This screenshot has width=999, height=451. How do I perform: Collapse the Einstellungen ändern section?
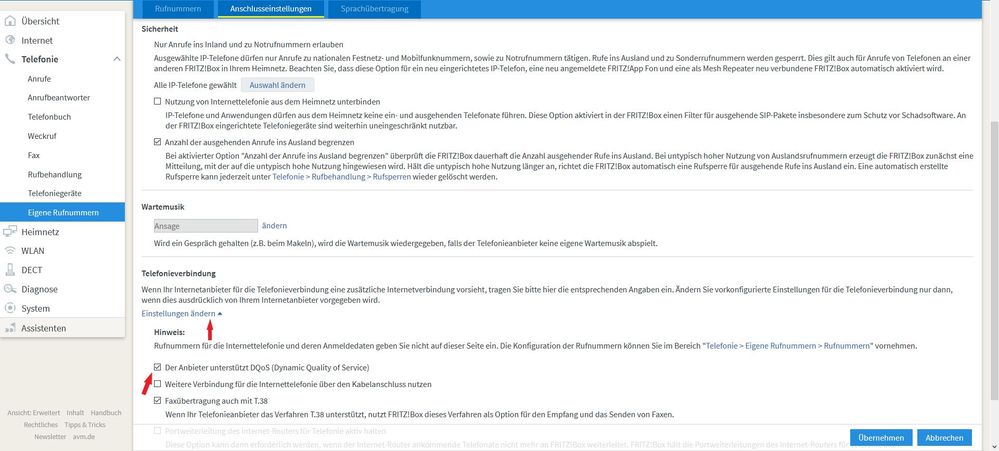coord(182,314)
